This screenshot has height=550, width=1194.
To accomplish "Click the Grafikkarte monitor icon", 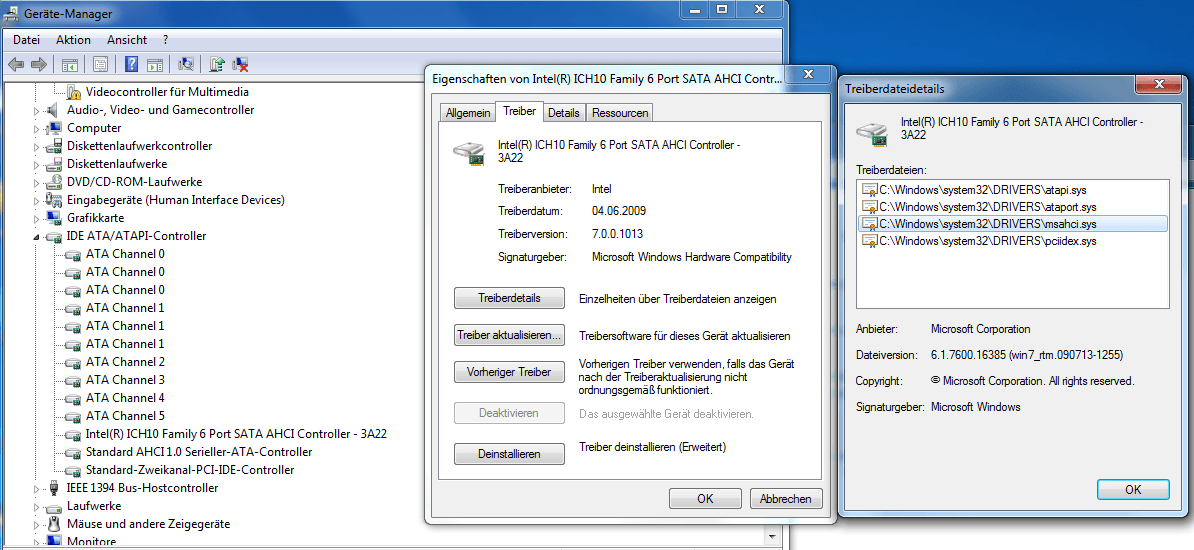I will pos(53,218).
